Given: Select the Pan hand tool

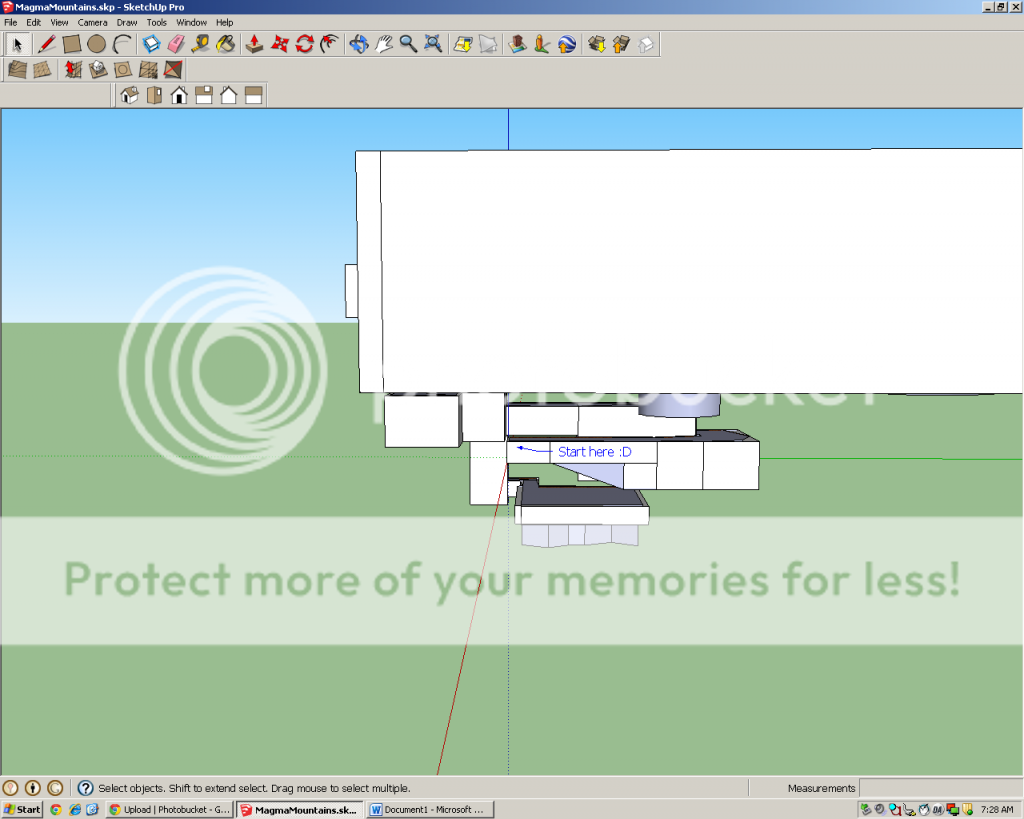Looking at the screenshot, I should (x=384, y=44).
